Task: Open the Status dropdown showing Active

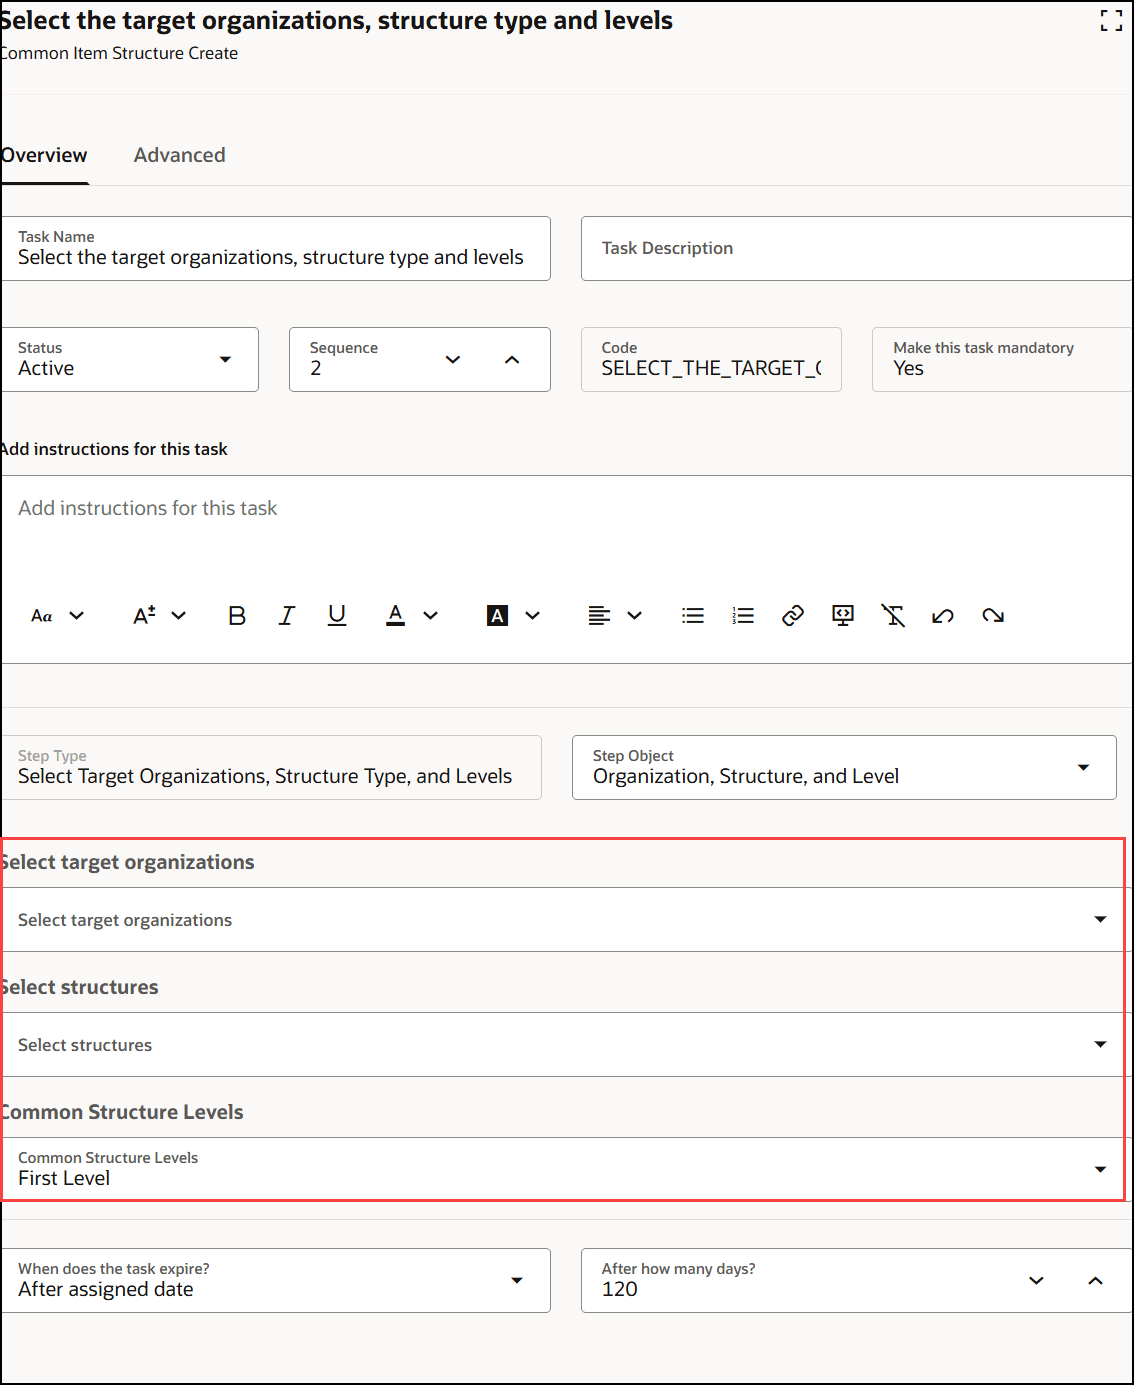Action: (225, 359)
